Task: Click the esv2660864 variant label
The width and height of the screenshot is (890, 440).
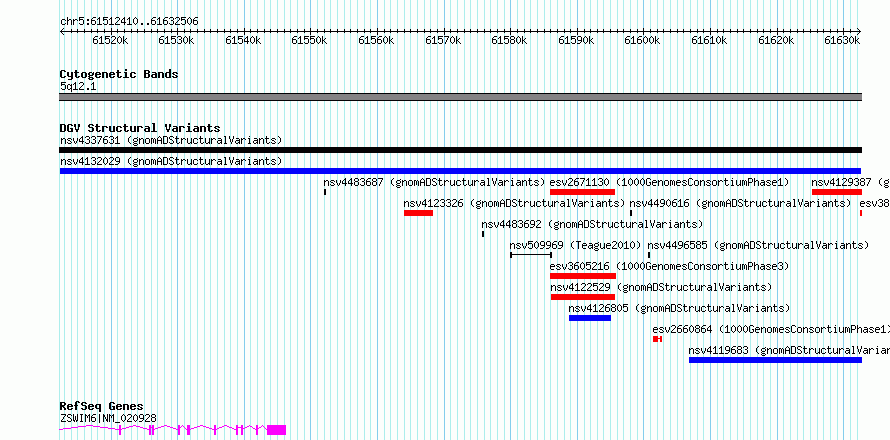Action: [x=771, y=329]
